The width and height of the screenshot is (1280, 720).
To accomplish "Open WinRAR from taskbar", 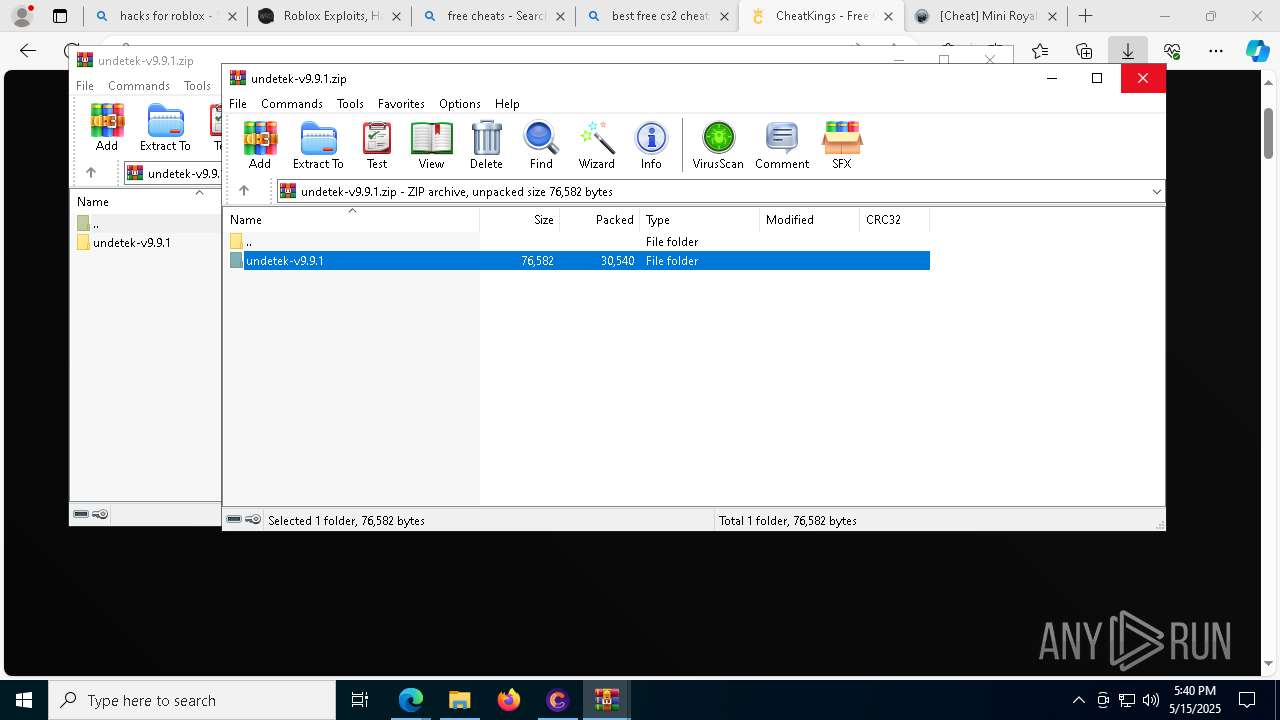I will pyautogui.click(x=606, y=700).
